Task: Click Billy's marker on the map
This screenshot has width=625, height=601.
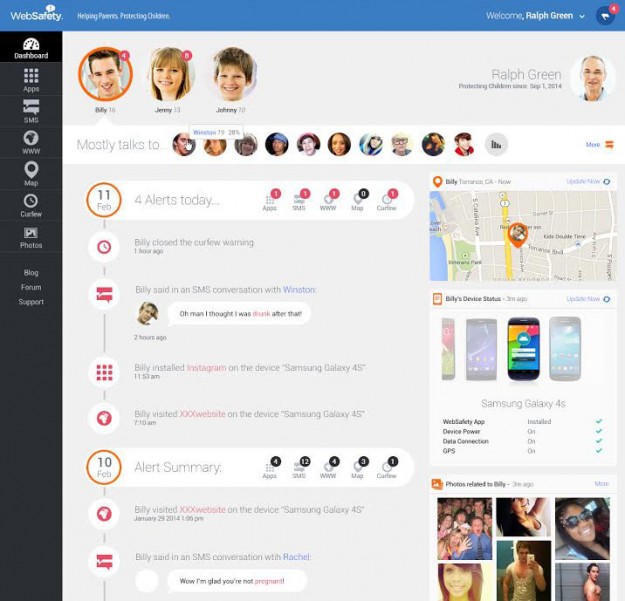Action: pos(517,234)
